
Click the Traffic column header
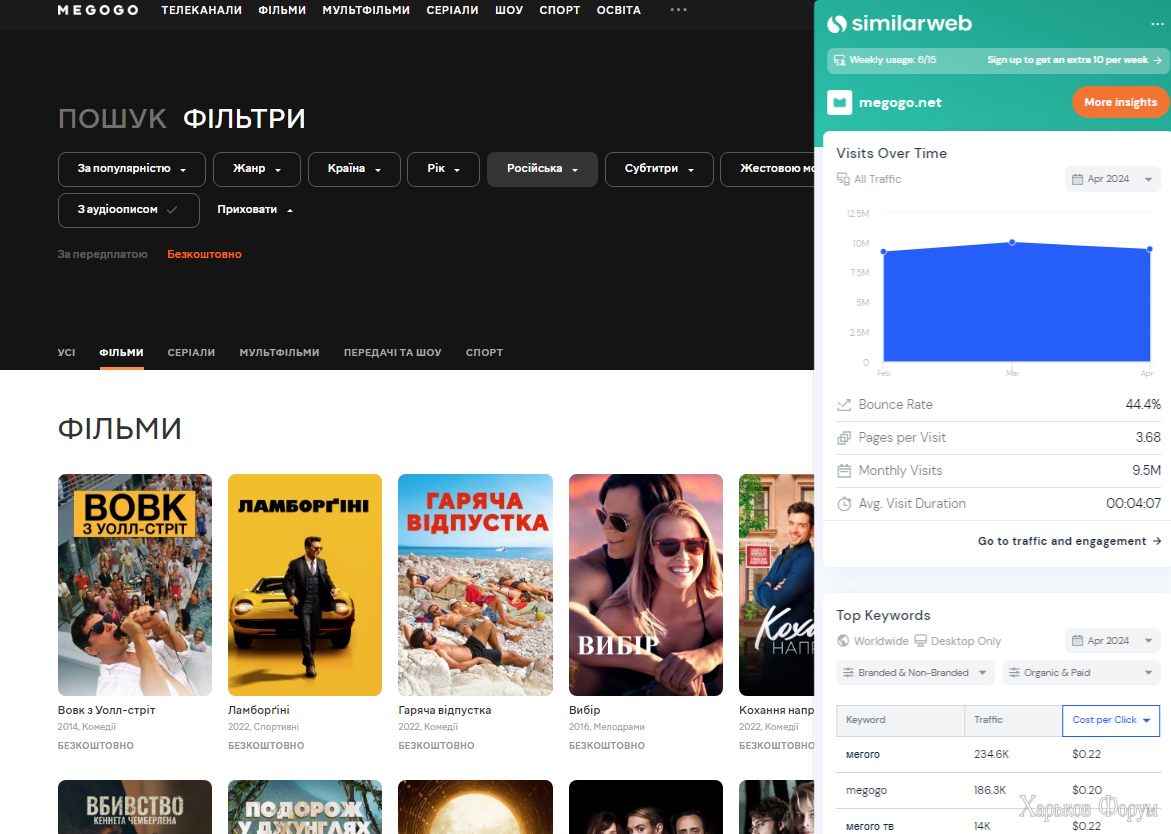click(x=1013, y=721)
